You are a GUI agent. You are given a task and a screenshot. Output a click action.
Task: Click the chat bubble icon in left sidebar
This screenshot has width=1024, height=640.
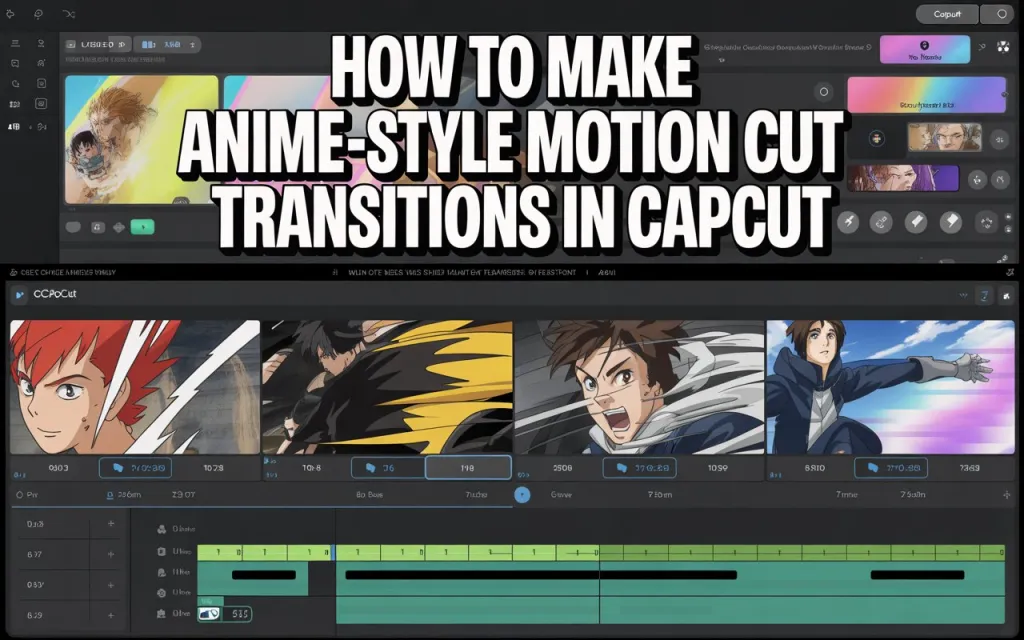coord(15,63)
